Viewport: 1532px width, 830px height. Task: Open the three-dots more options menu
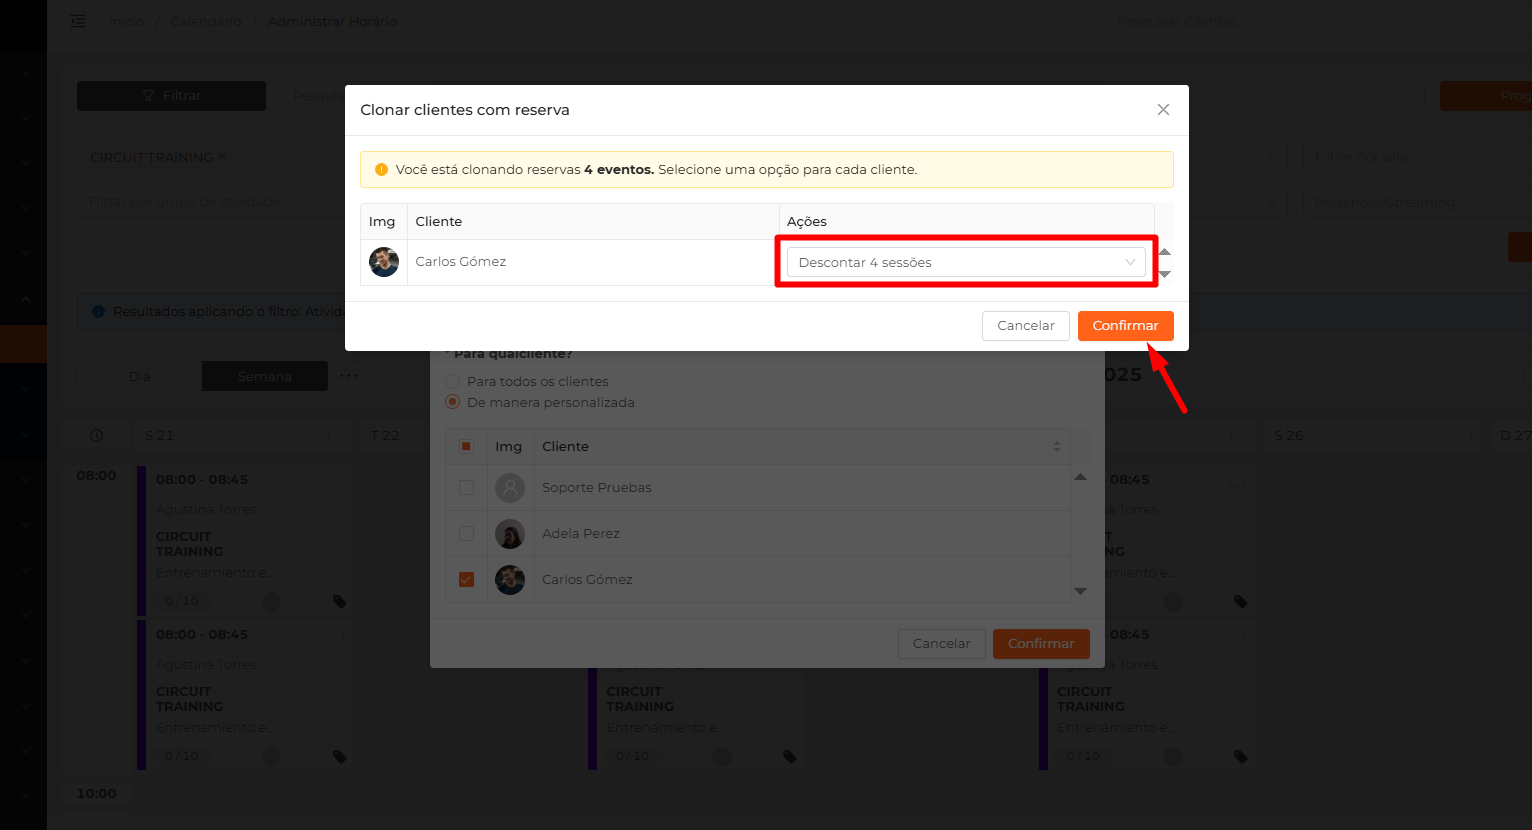tap(348, 376)
